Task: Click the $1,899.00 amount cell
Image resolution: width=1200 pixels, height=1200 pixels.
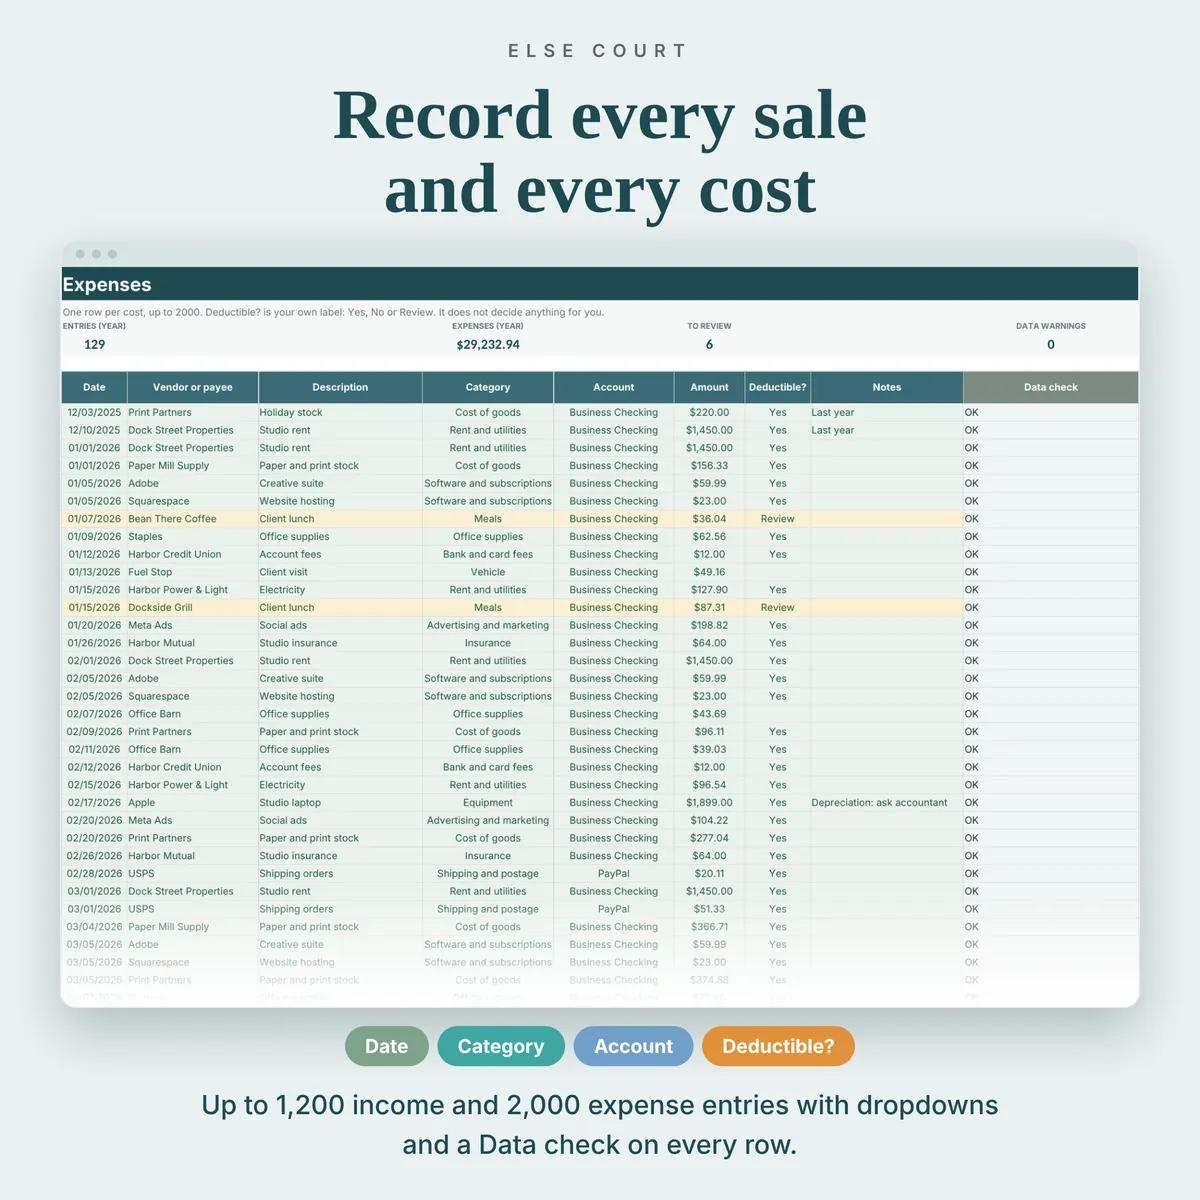Action: (709, 802)
